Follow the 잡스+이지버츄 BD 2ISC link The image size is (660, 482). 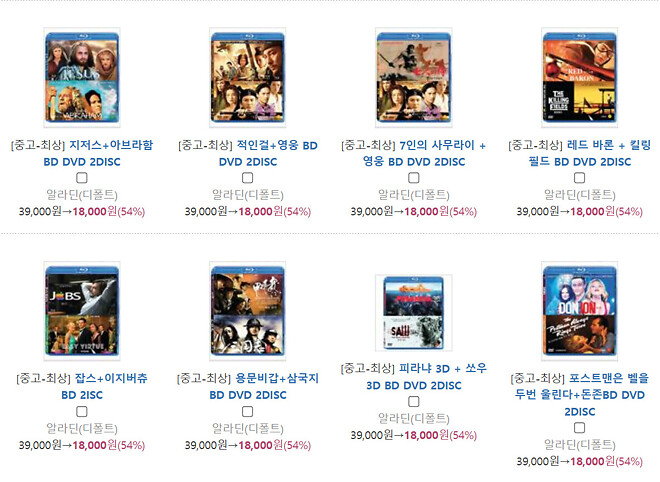coord(104,386)
